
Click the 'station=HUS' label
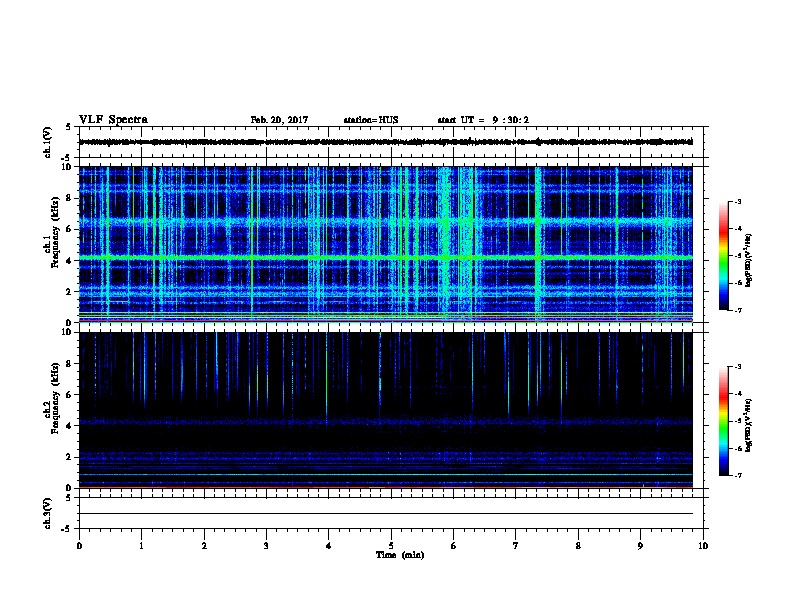[371, 120]
